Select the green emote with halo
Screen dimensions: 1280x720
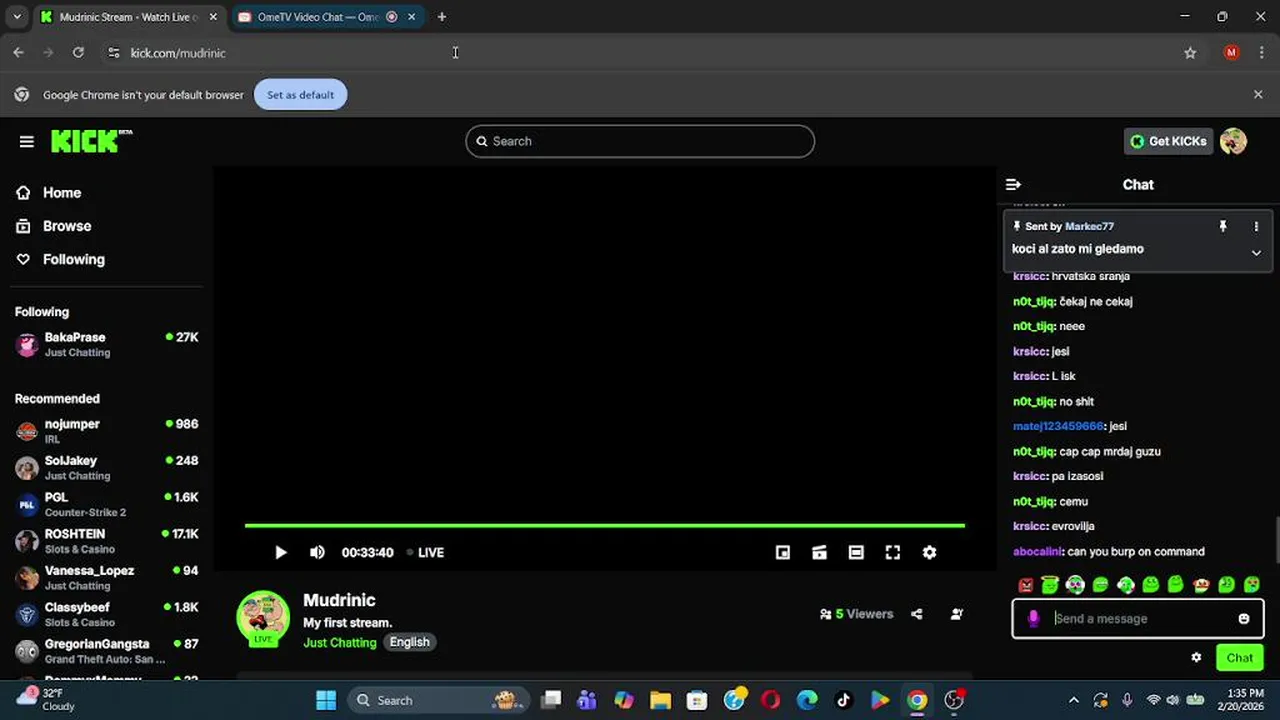(x=1050, y=585)
